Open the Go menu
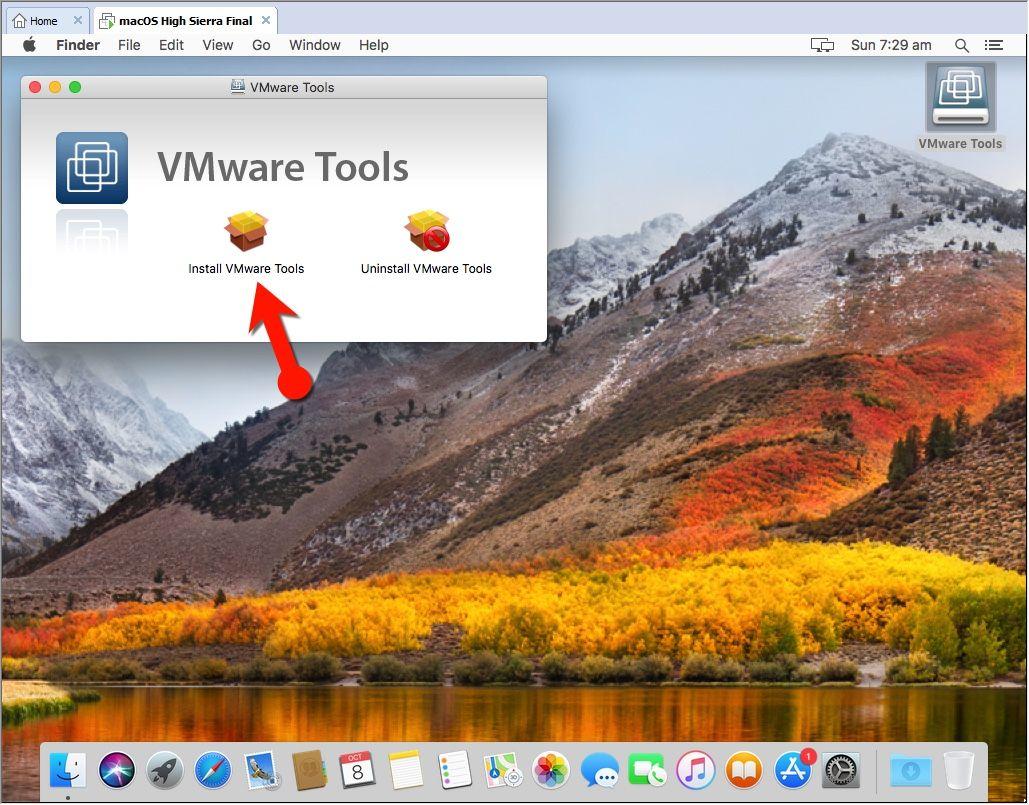Viewport: 1029px width, 805px height. pyautogui.click(x=261, y=45)
